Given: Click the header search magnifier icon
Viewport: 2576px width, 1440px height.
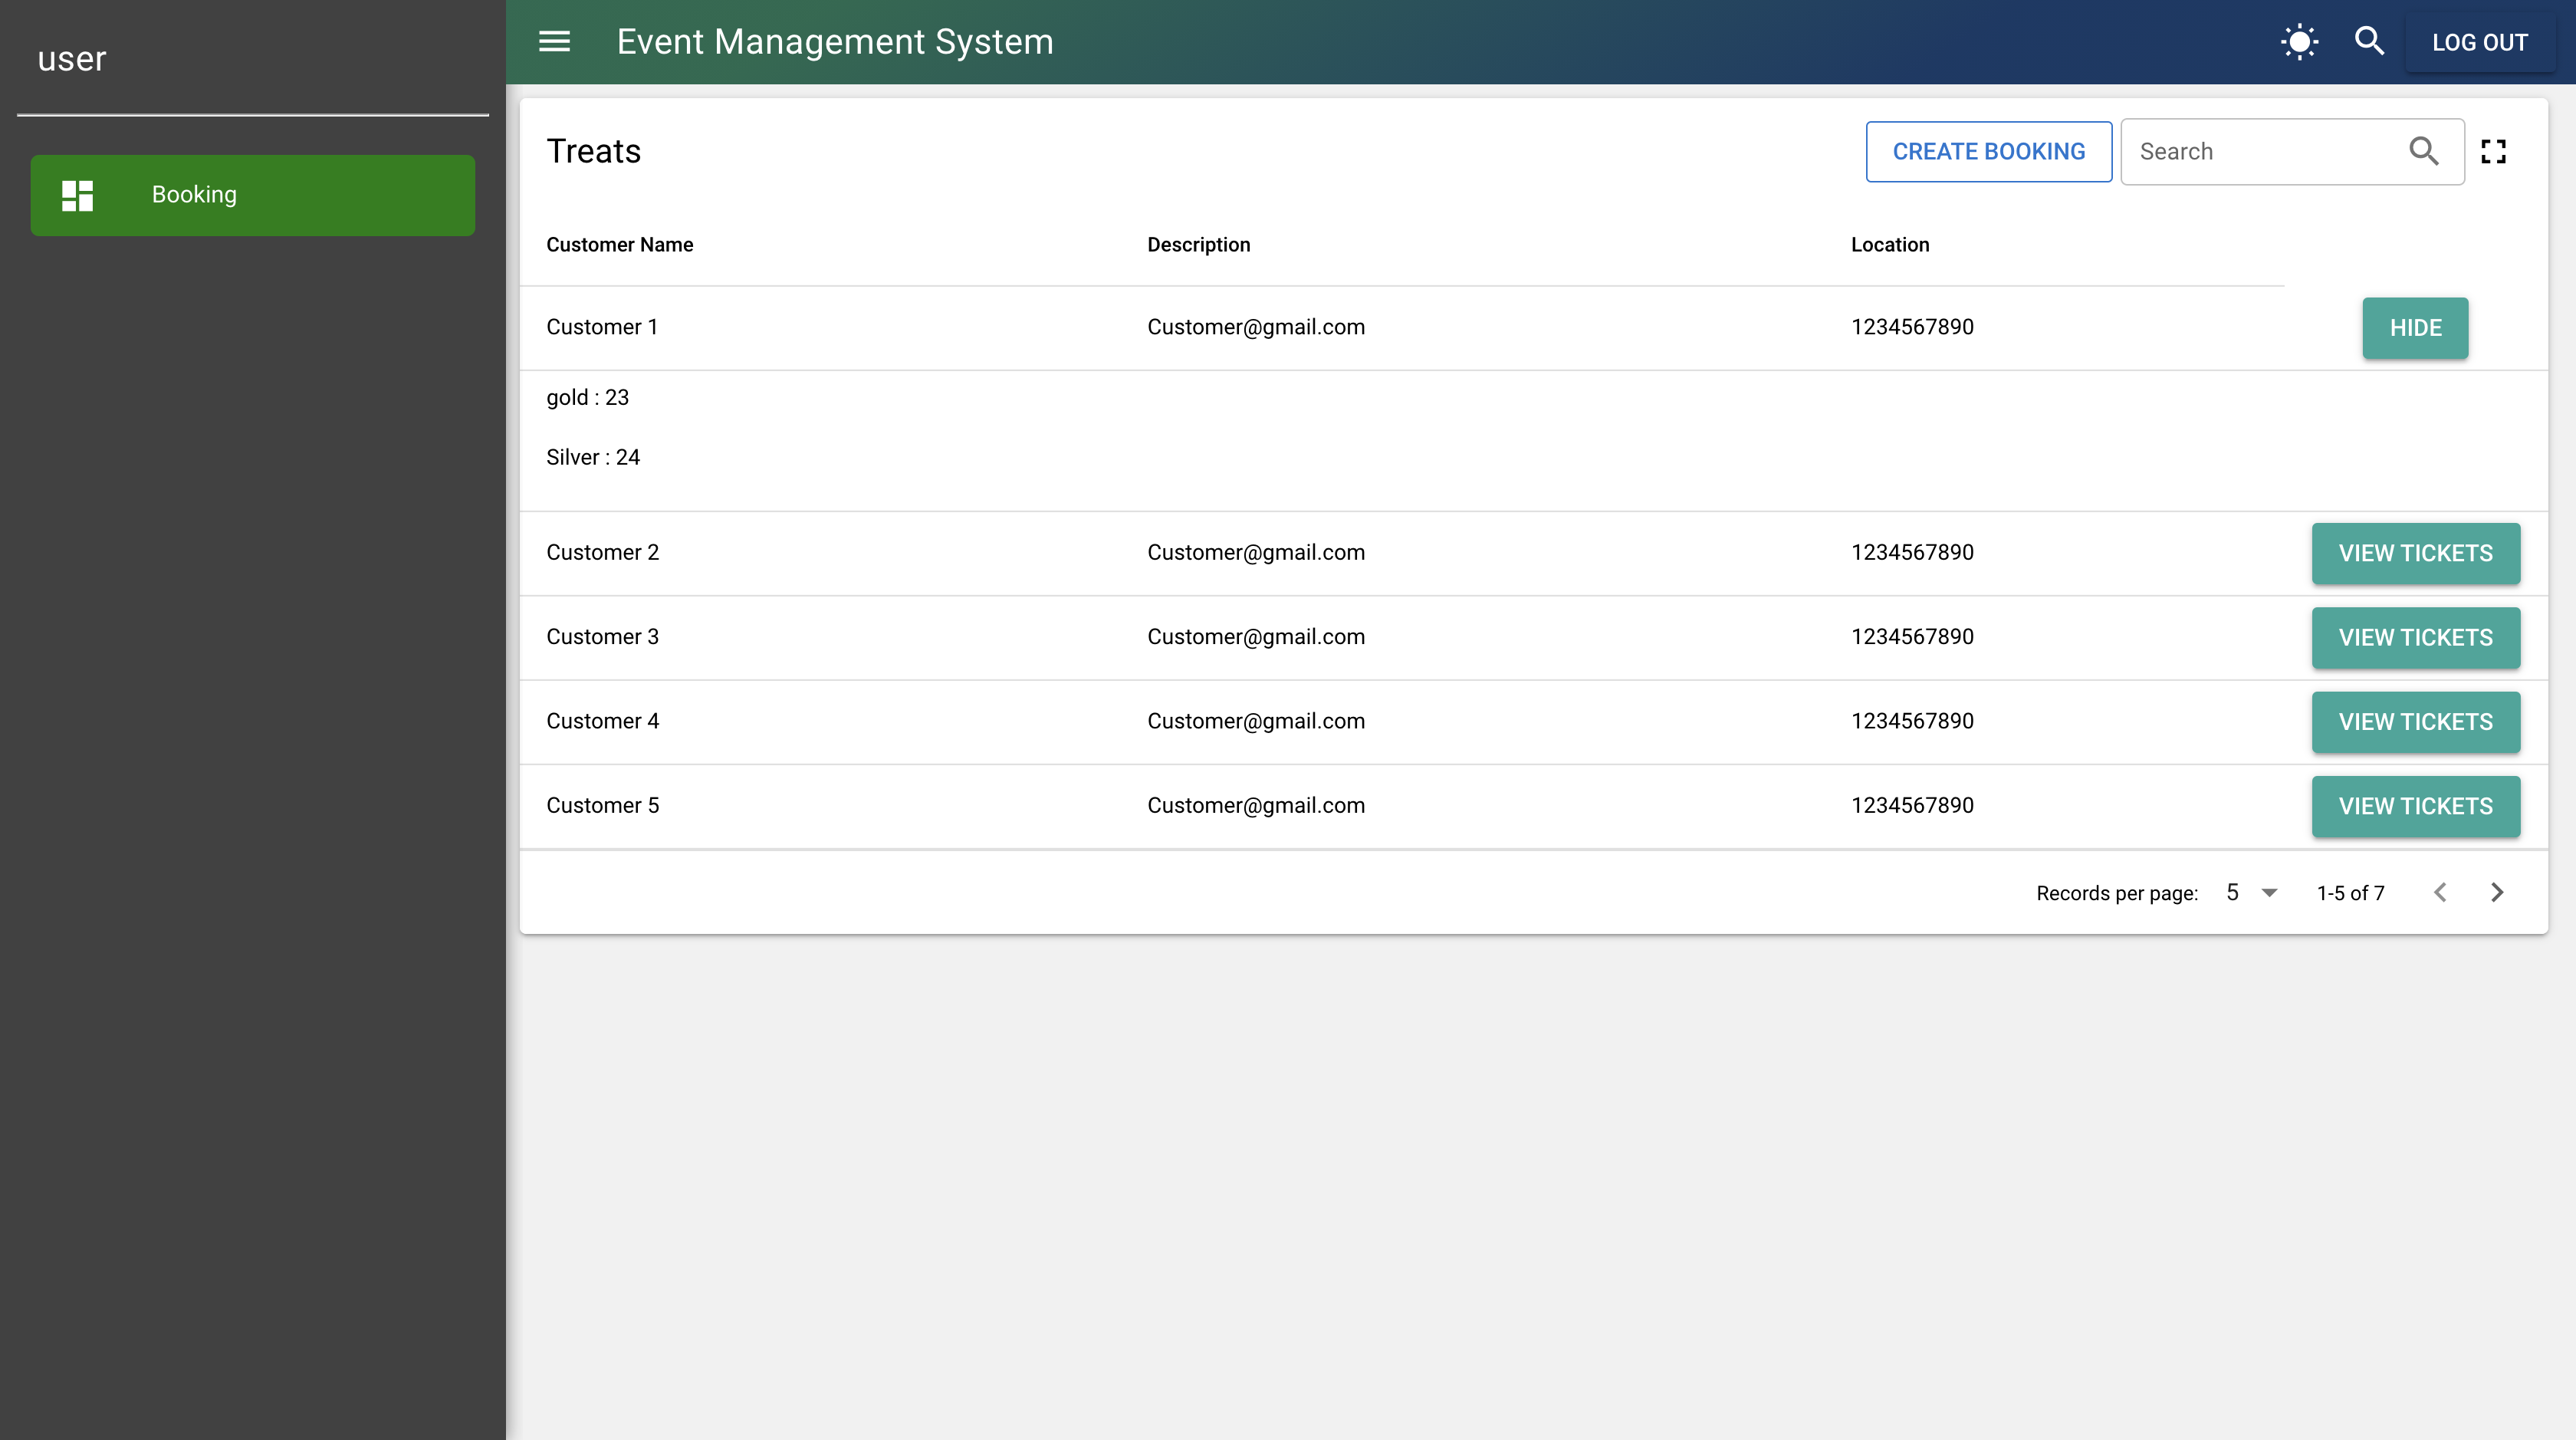Looking at the screenshot, I should click(x=2369, y=41).
